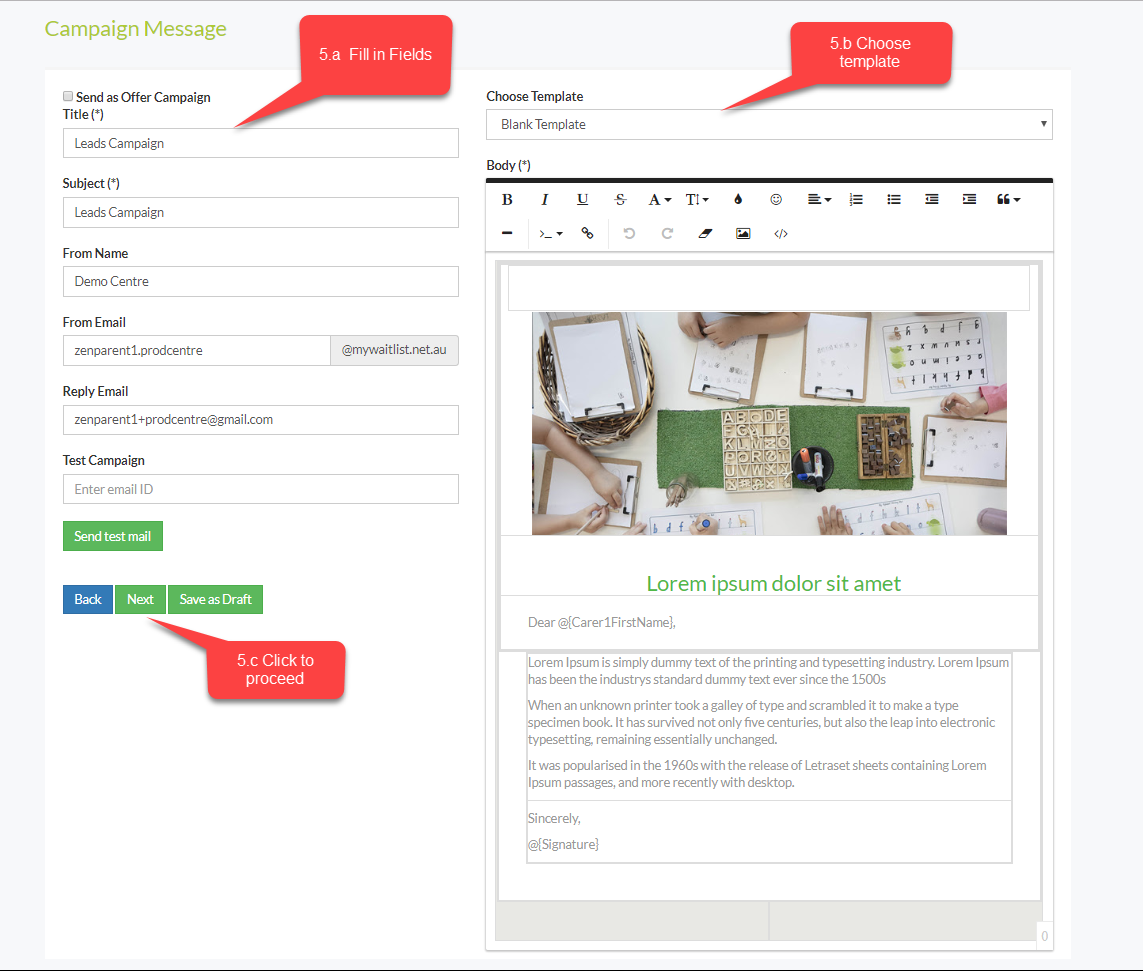Screen dimensions: 1143x971
Task: Edit the From Email field
Action: [197, 351]
